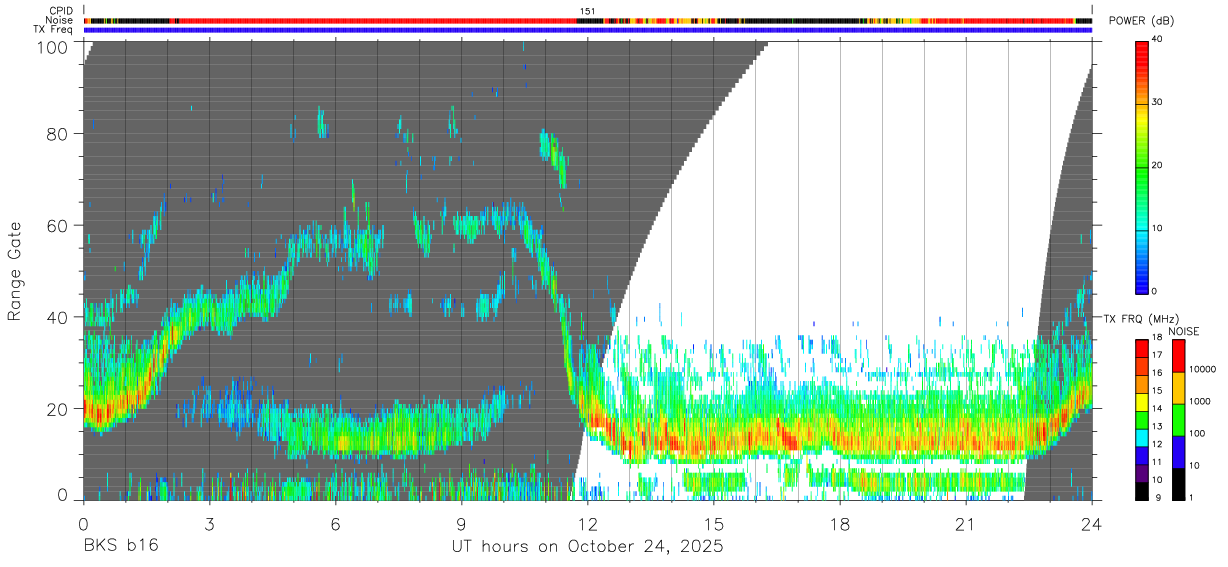Click the TX FRQ (MHz) legend title
This screenshot has height=567, width=1228.
click(x=1143, y=318)
